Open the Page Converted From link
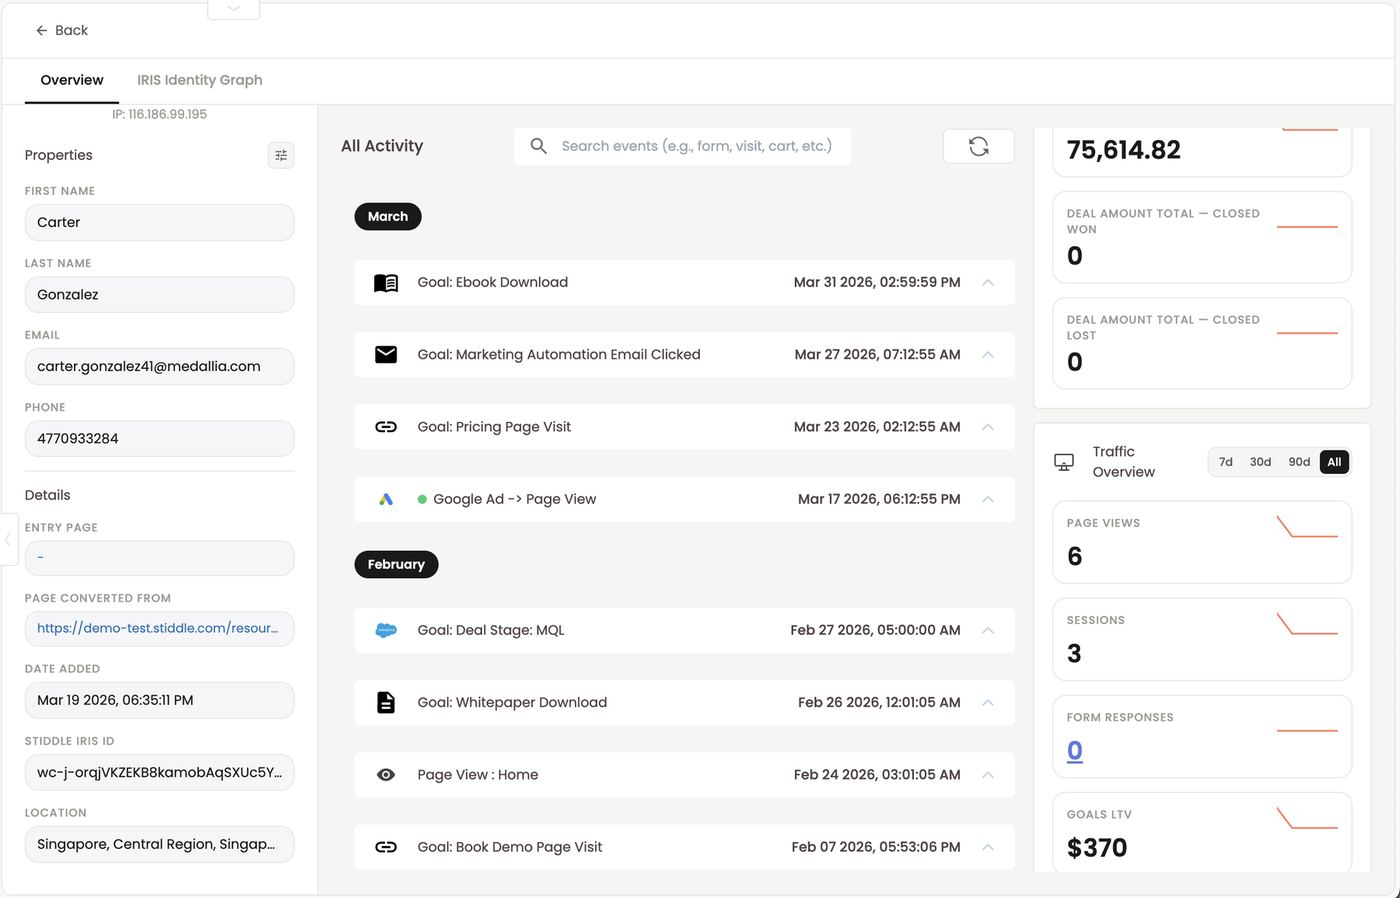 (x=159, y=629)
